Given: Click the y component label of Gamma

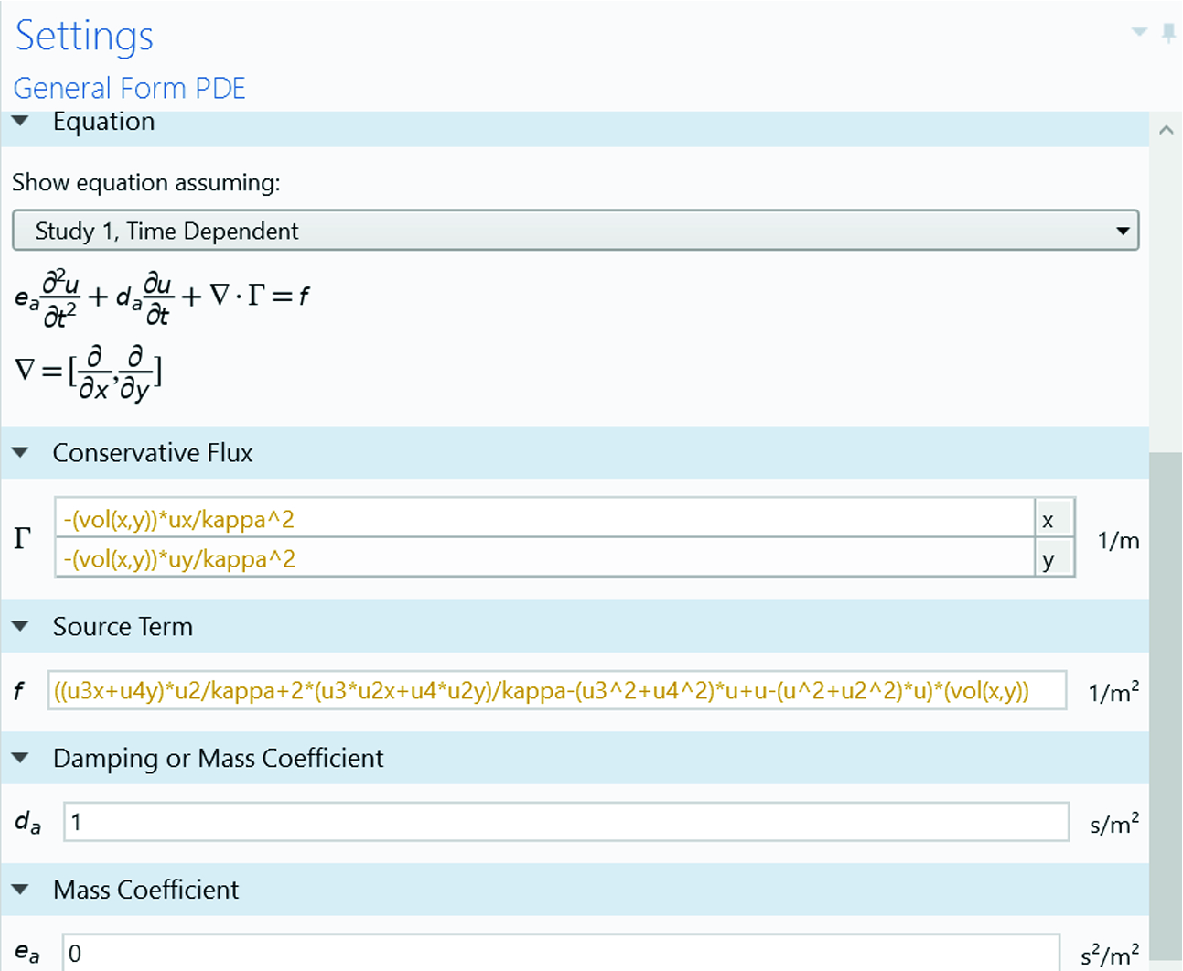Looking at the screenshot, I should (x=1047, y=560).
